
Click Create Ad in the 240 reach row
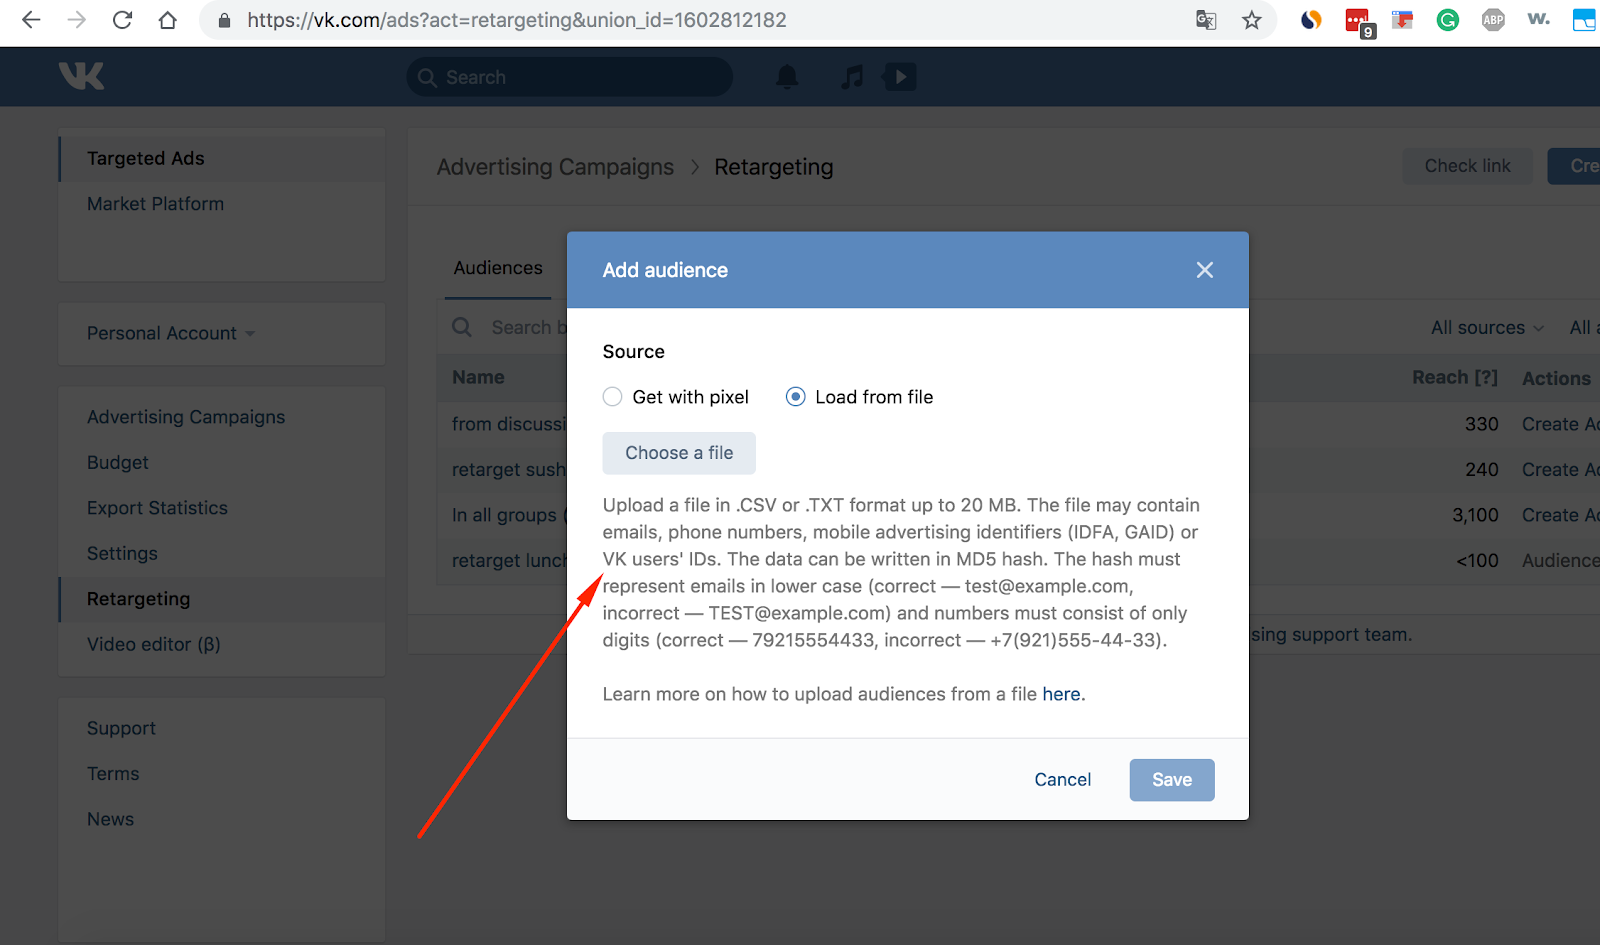coord(1560,470)
